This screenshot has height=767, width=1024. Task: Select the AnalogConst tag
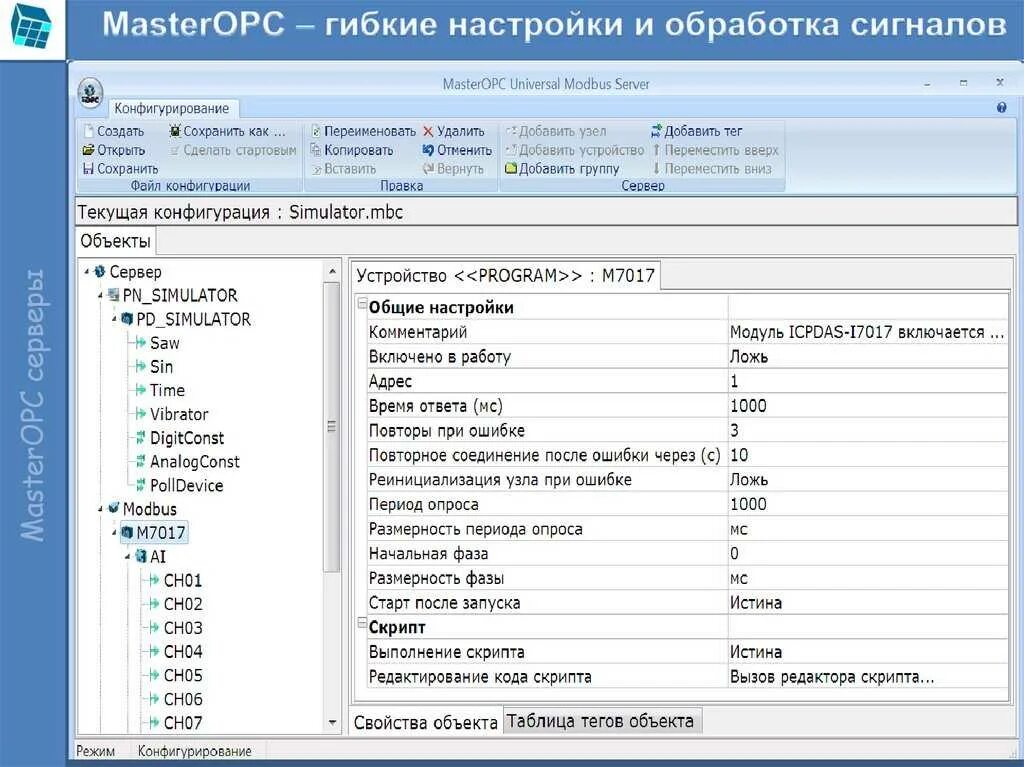(x=195, y=461)
